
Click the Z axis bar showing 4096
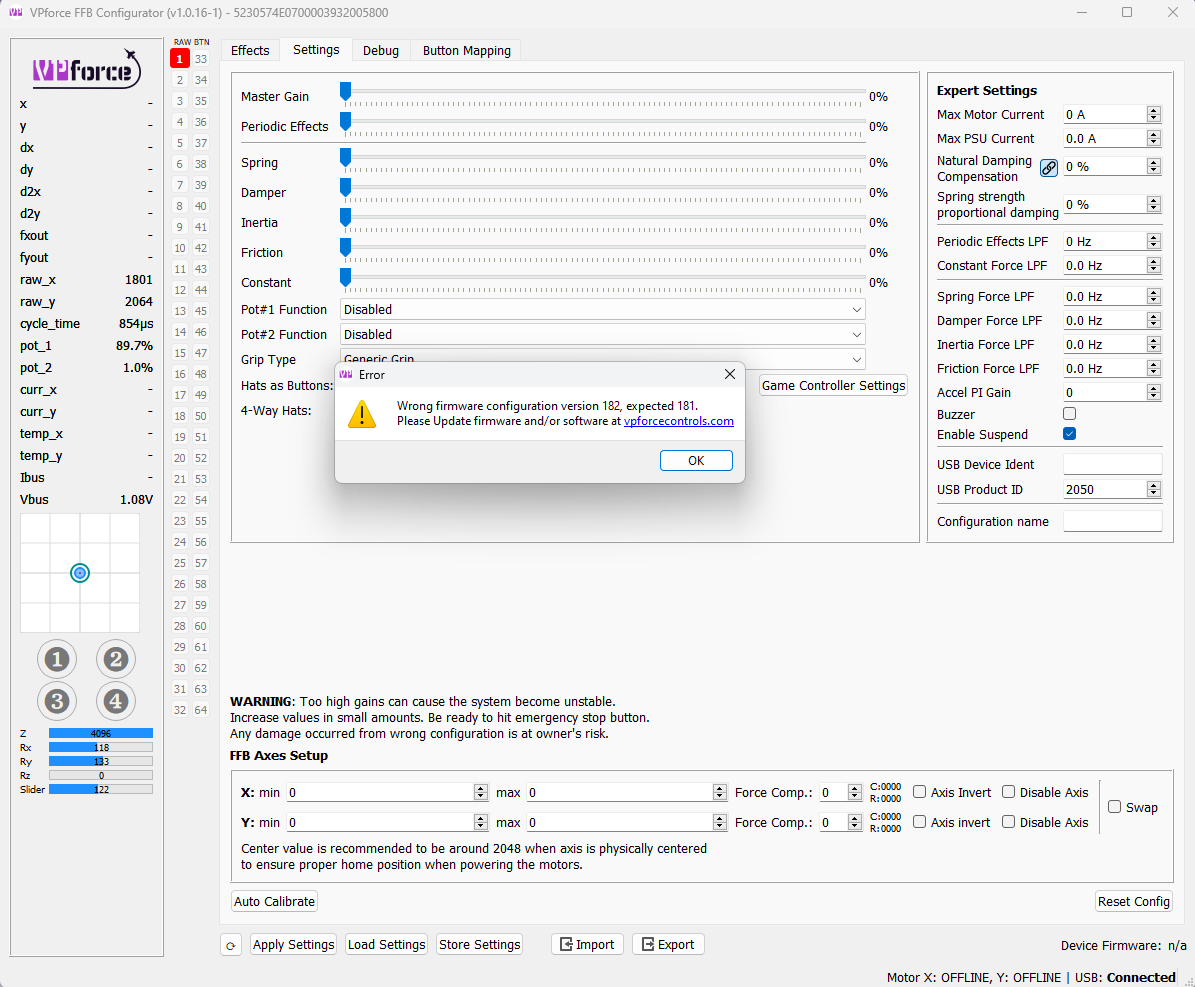pyautogui.click(x=101, y=733)
